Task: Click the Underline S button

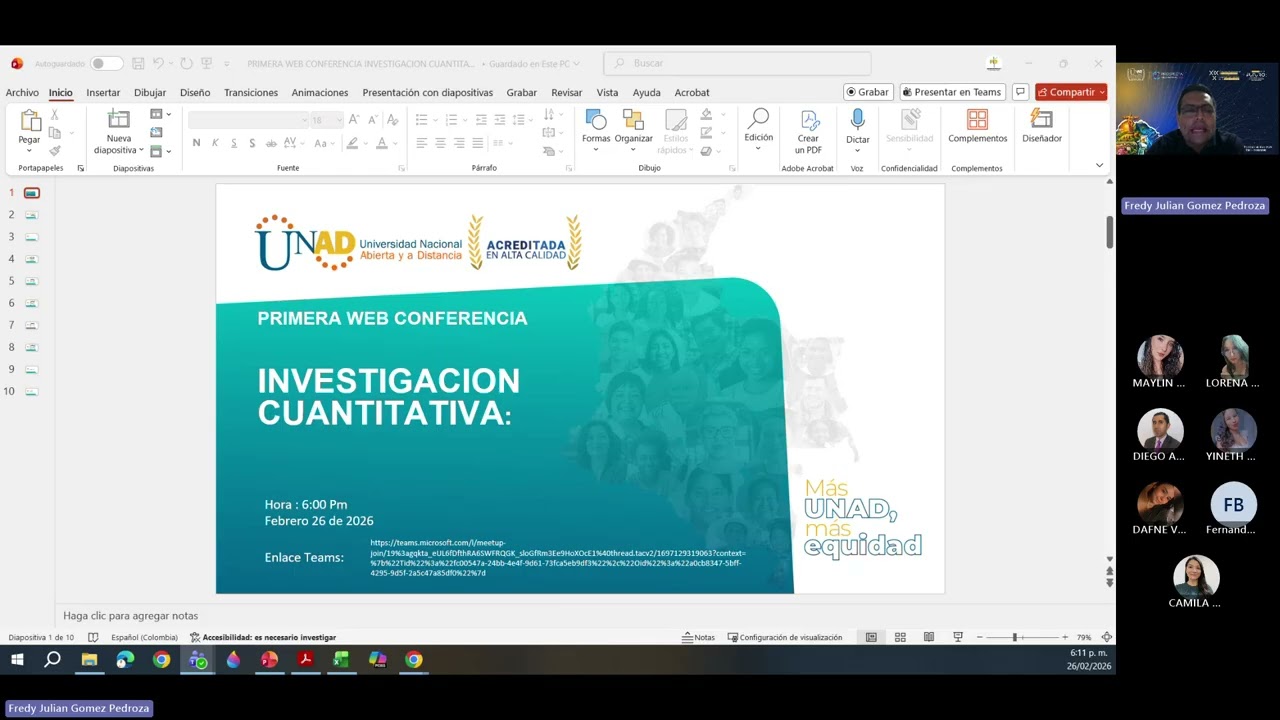Action: [234, 143]
